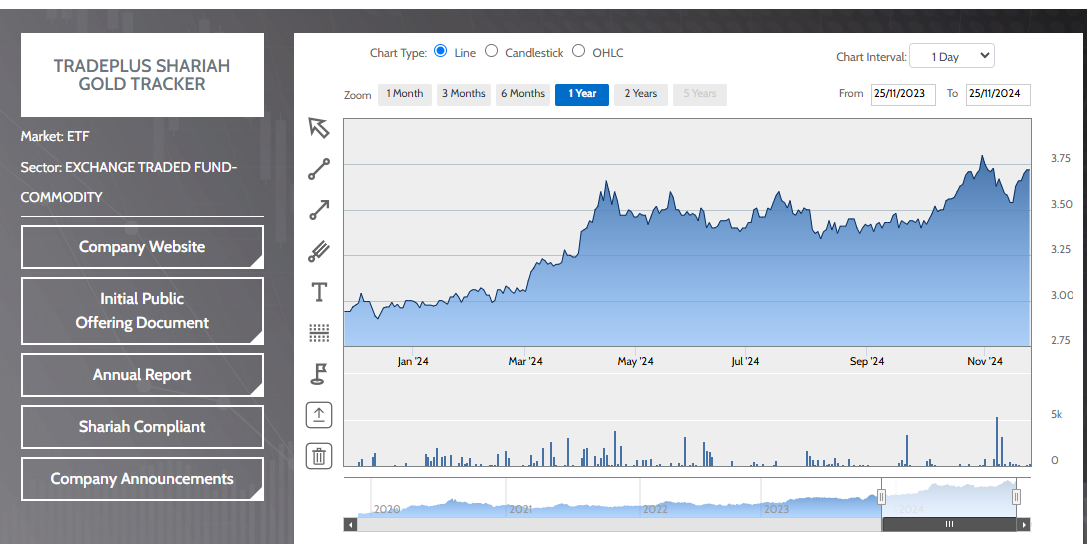
Task: Open the Chart Interval dropdown
Action: pyautogui.click(x=952, y=57)
